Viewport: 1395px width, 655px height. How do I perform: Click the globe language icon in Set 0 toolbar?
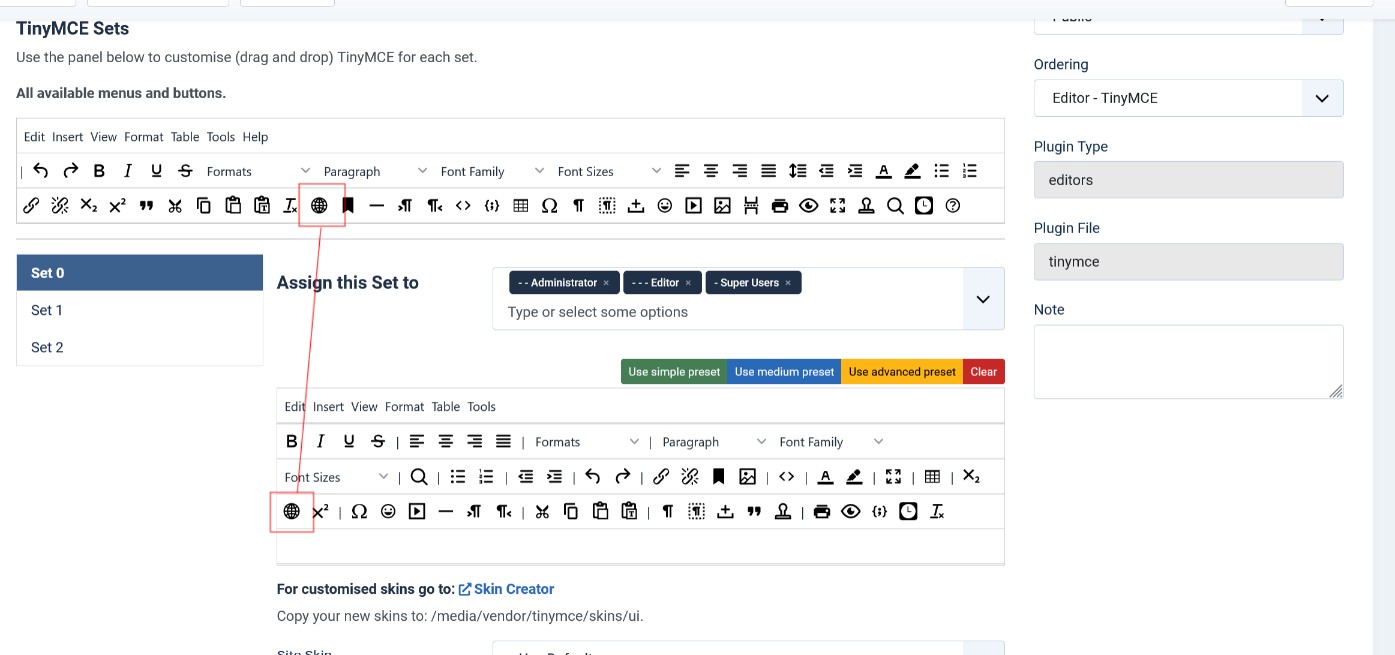[292, 512]
